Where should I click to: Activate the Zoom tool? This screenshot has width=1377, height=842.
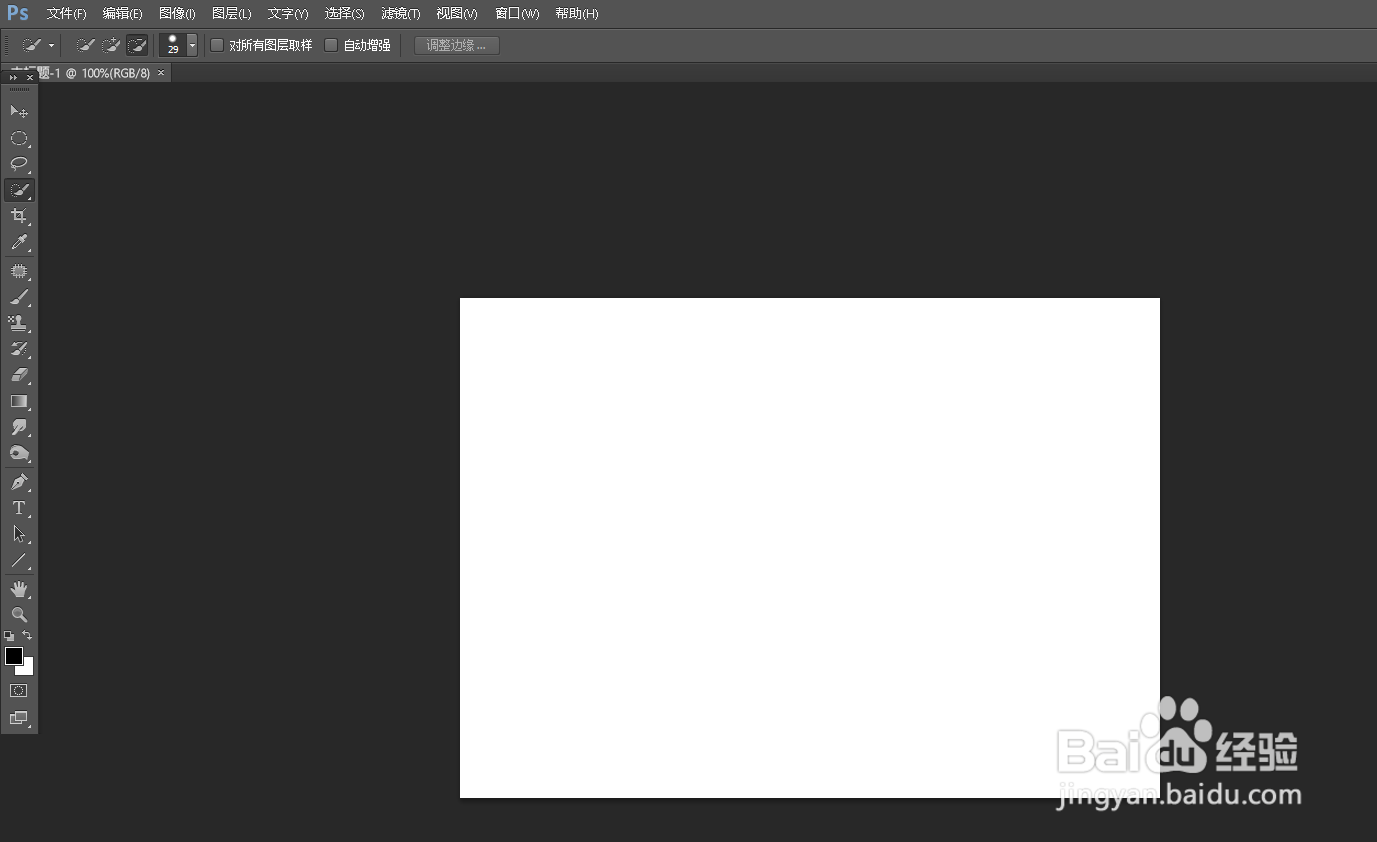[x=18, y=614]
